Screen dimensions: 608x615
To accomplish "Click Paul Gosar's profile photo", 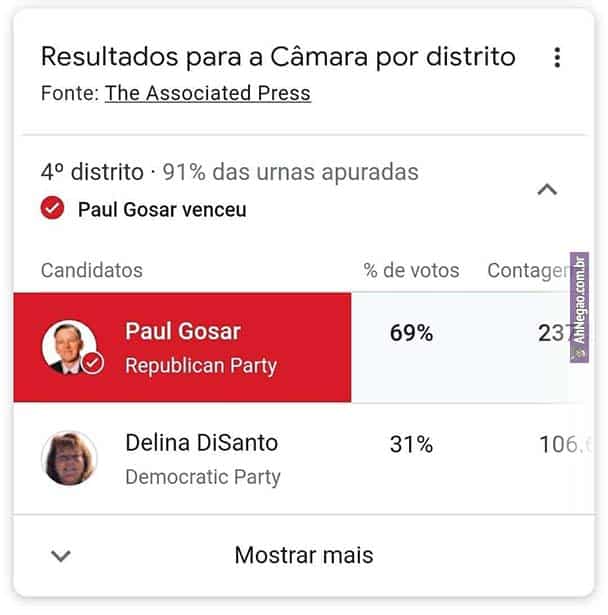I will [67, 347].
